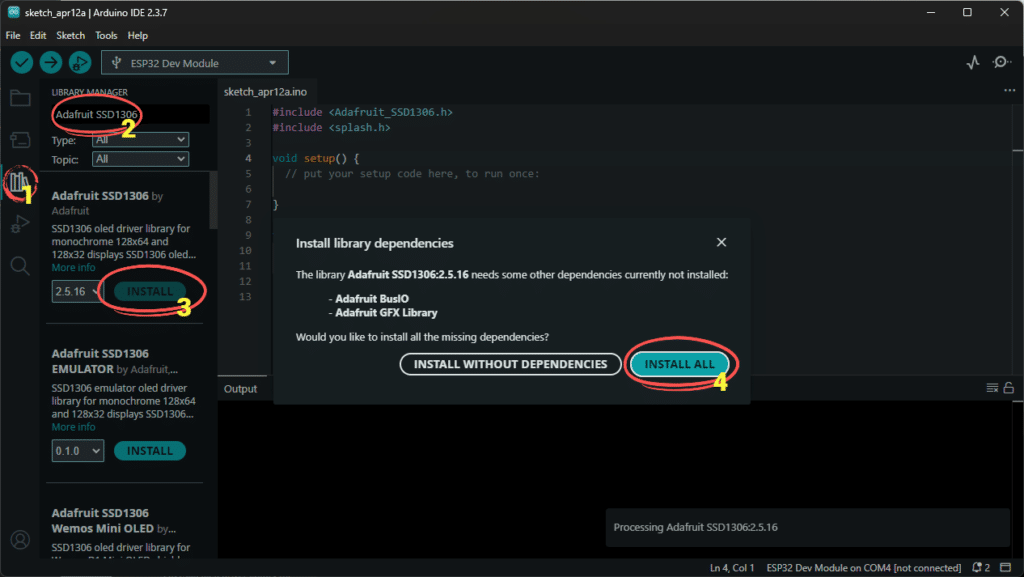Open the ESP32 Dev Module board selector
The width and height of the screenshot is (1024, 577).
coord(195,63)
